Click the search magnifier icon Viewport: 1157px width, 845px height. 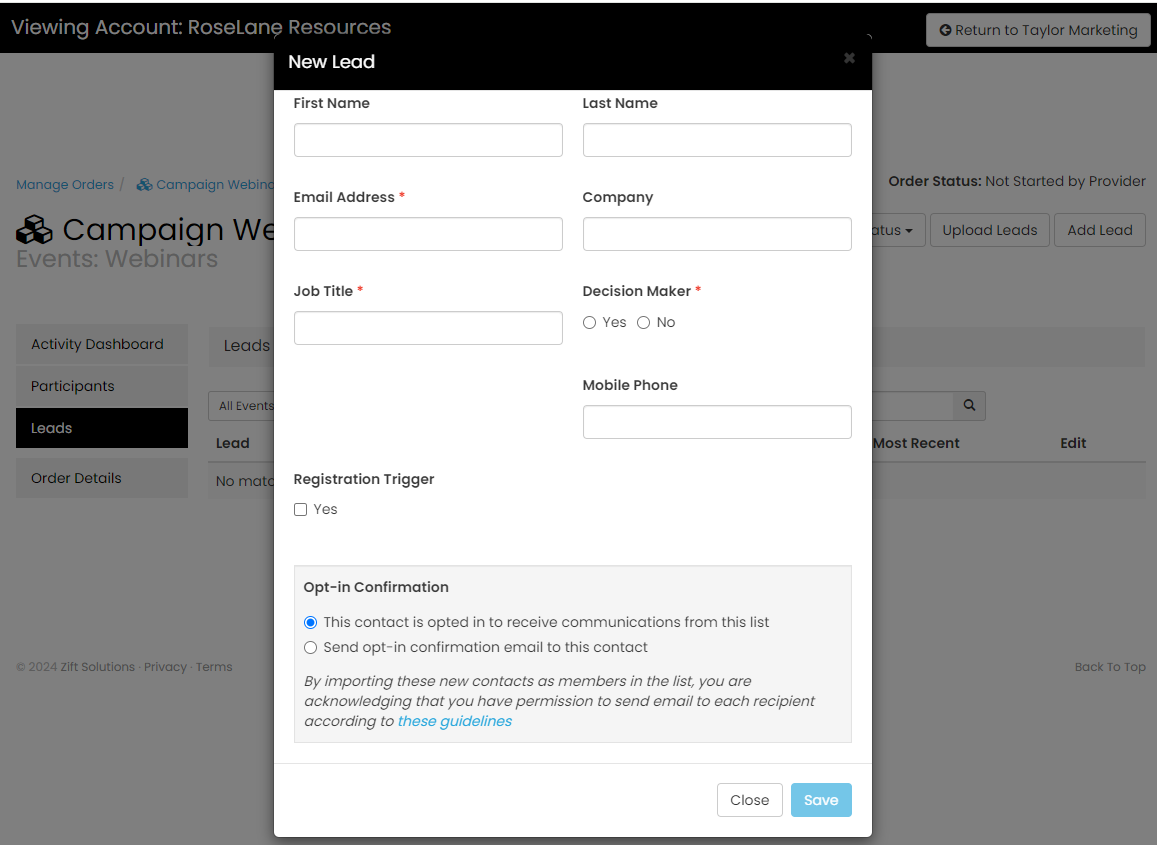[x=969, y=405]
